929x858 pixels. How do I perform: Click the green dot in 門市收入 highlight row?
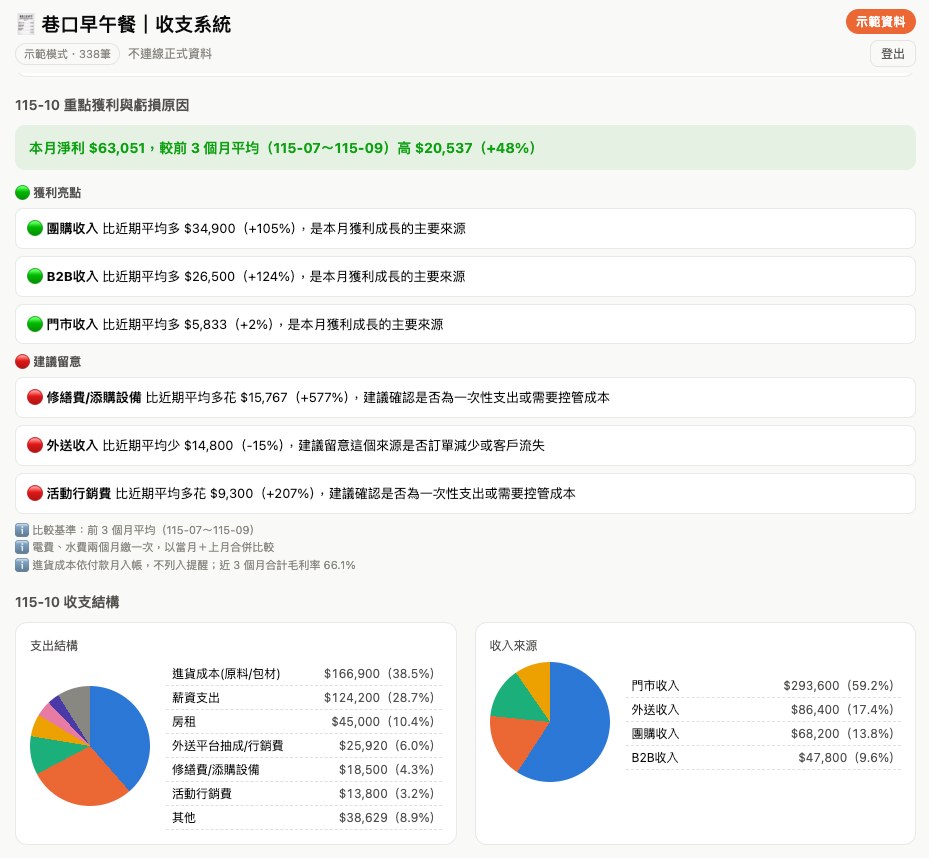(34, 324)
